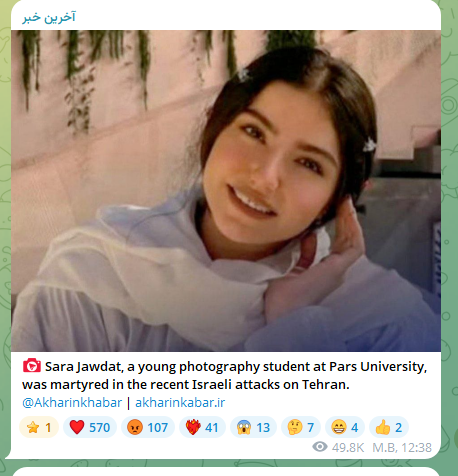Click the eye views icon
The height and width of the screenshot is (476, 458).
click(x=320, y=447)
